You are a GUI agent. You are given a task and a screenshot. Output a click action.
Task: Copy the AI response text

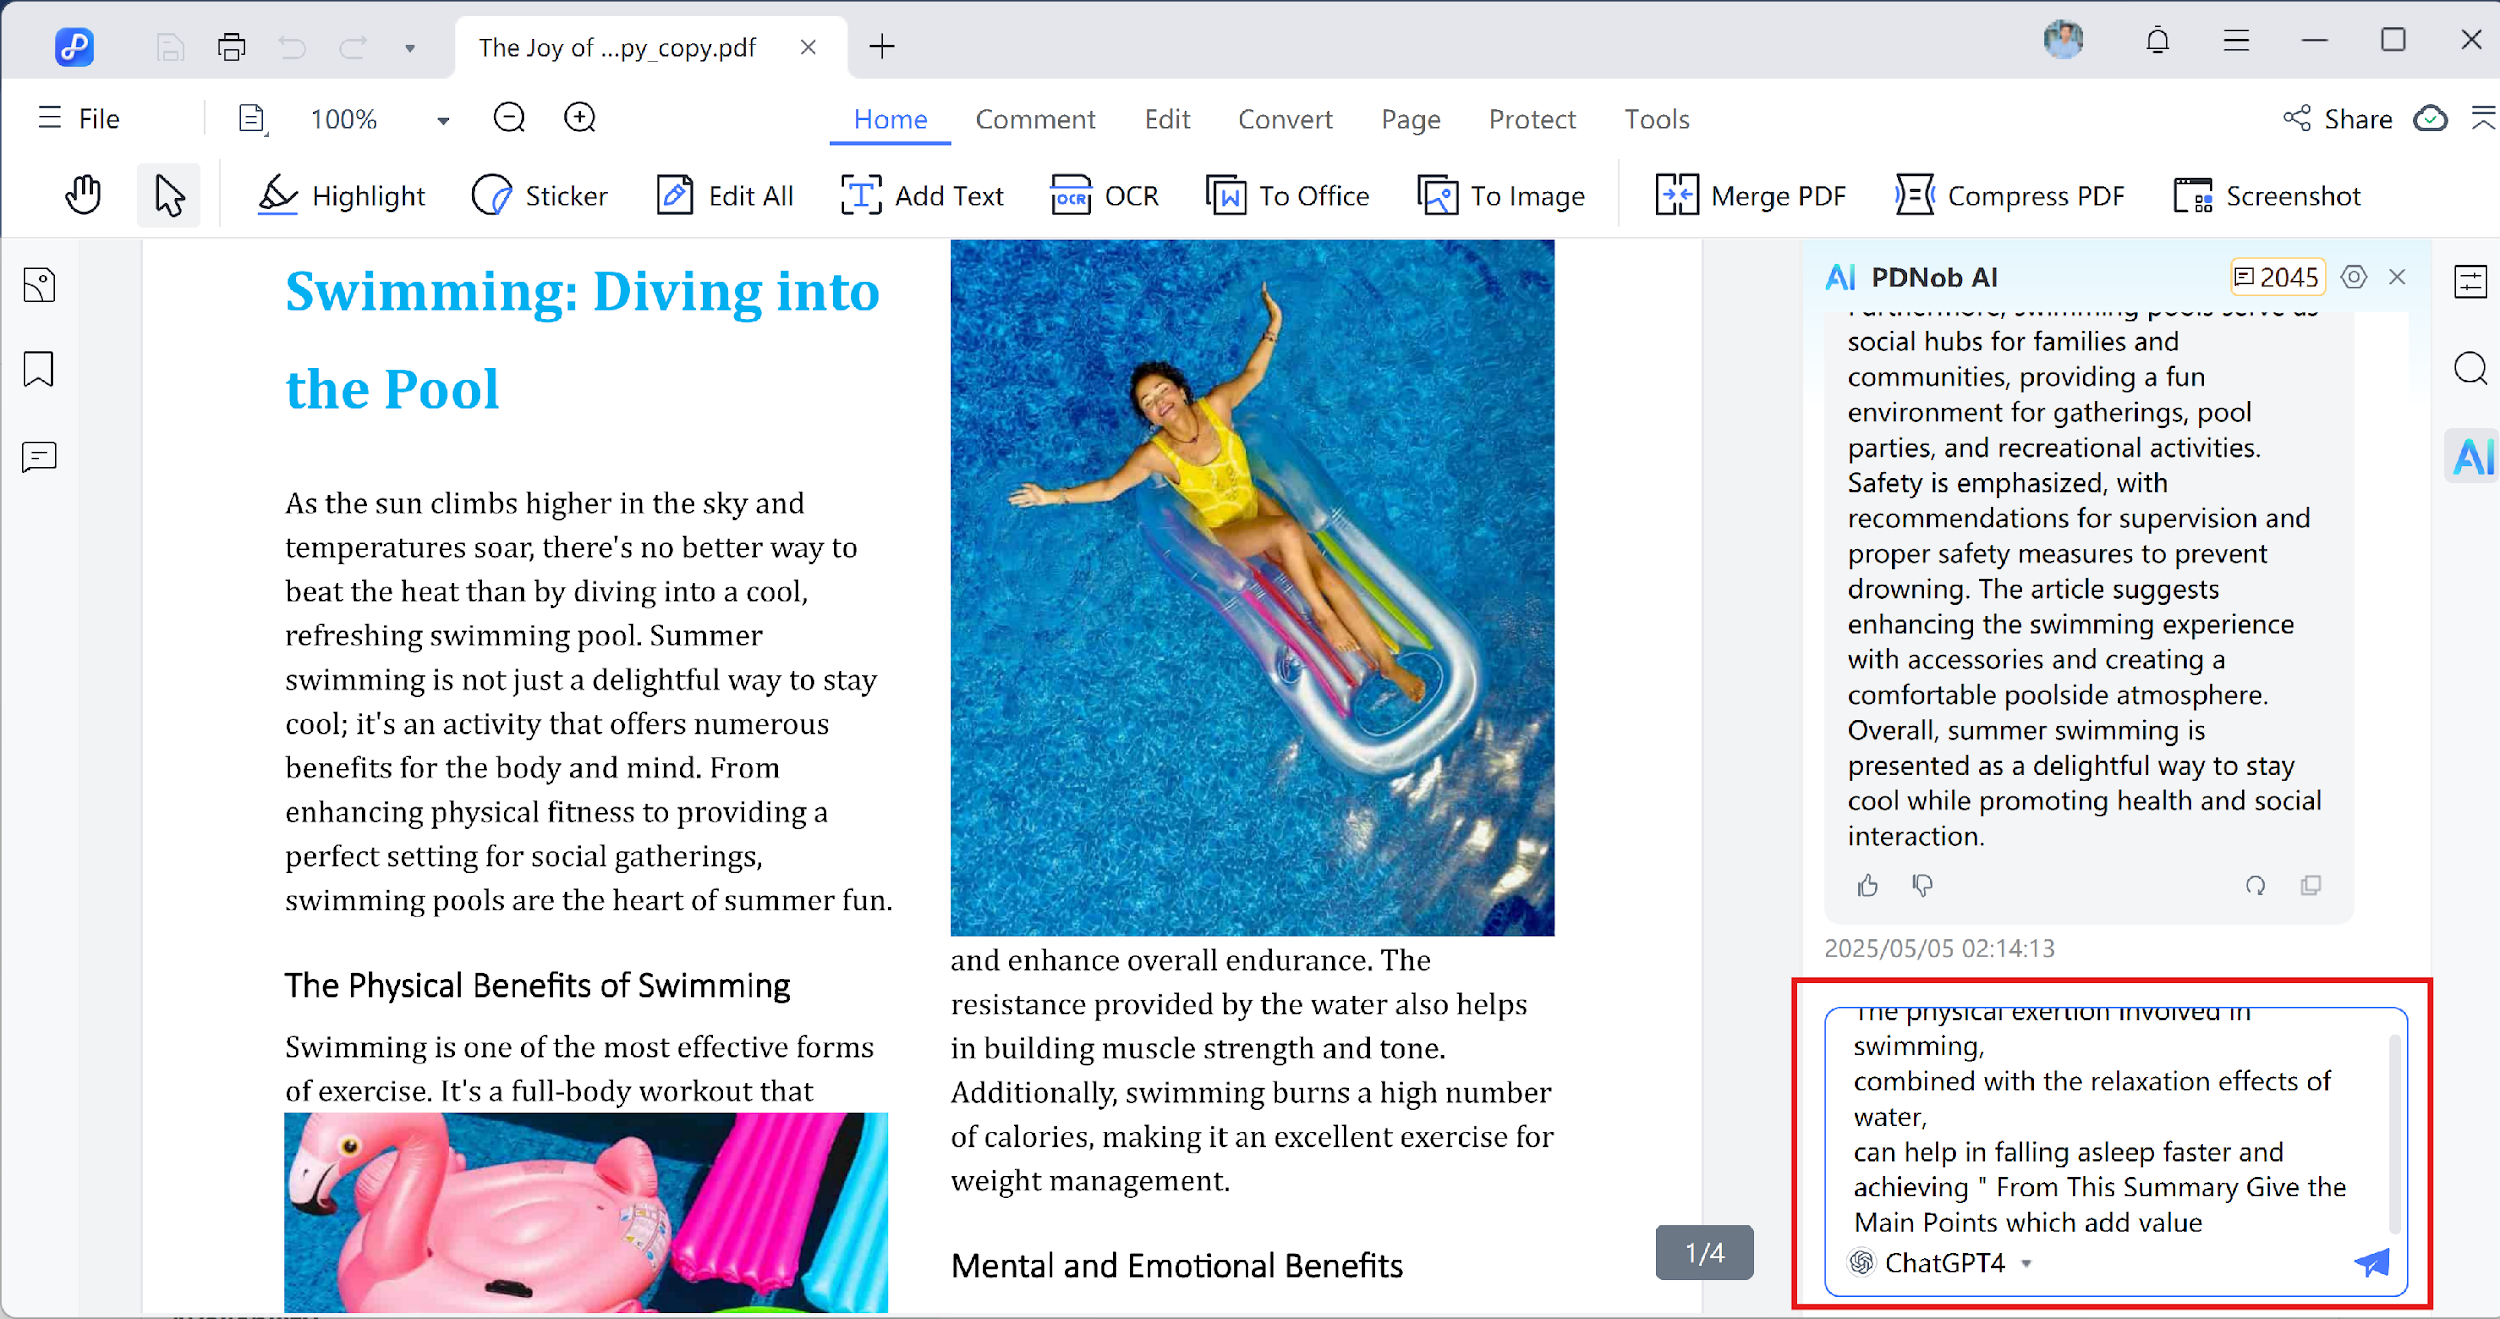coord(2310,886)
